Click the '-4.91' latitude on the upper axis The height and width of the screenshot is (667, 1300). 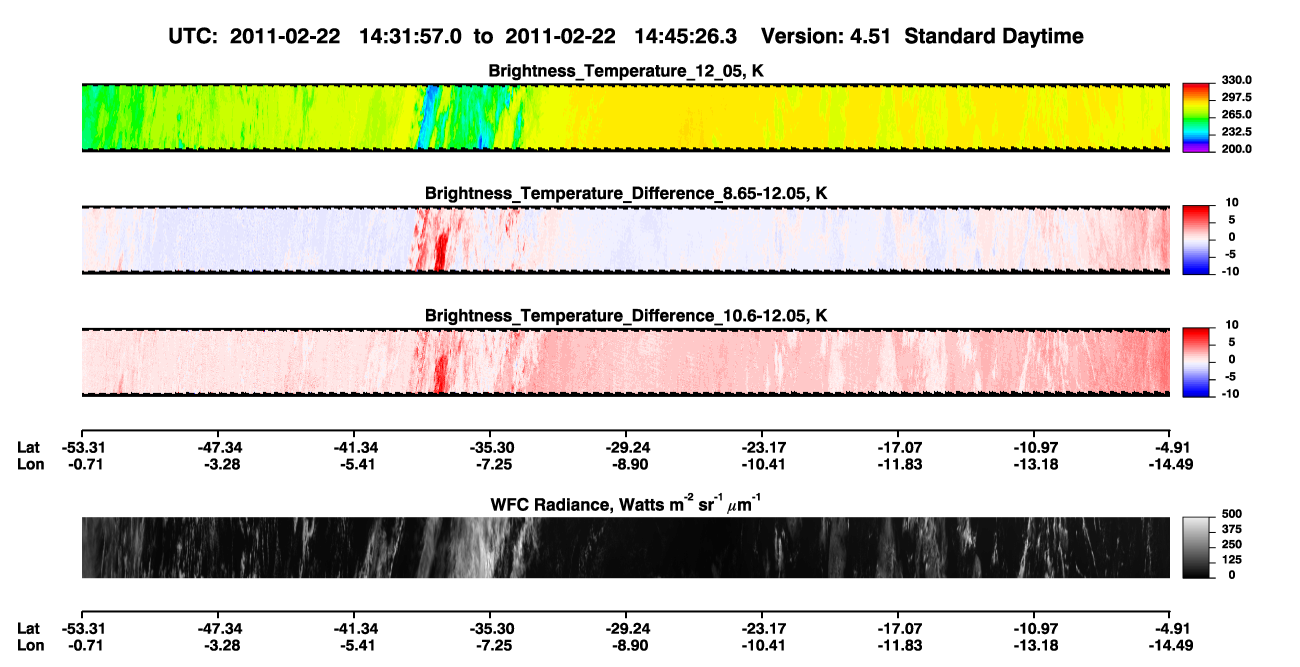coord(1170,447)
